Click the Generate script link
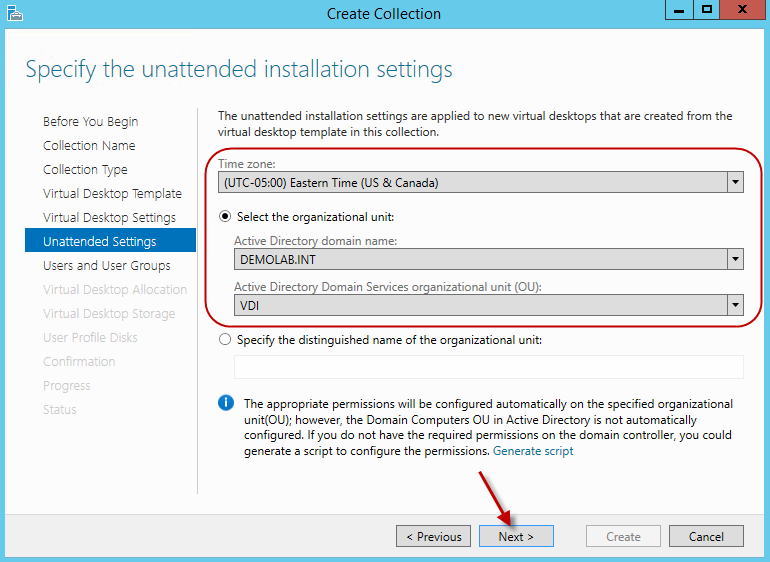 pos(533,451)
